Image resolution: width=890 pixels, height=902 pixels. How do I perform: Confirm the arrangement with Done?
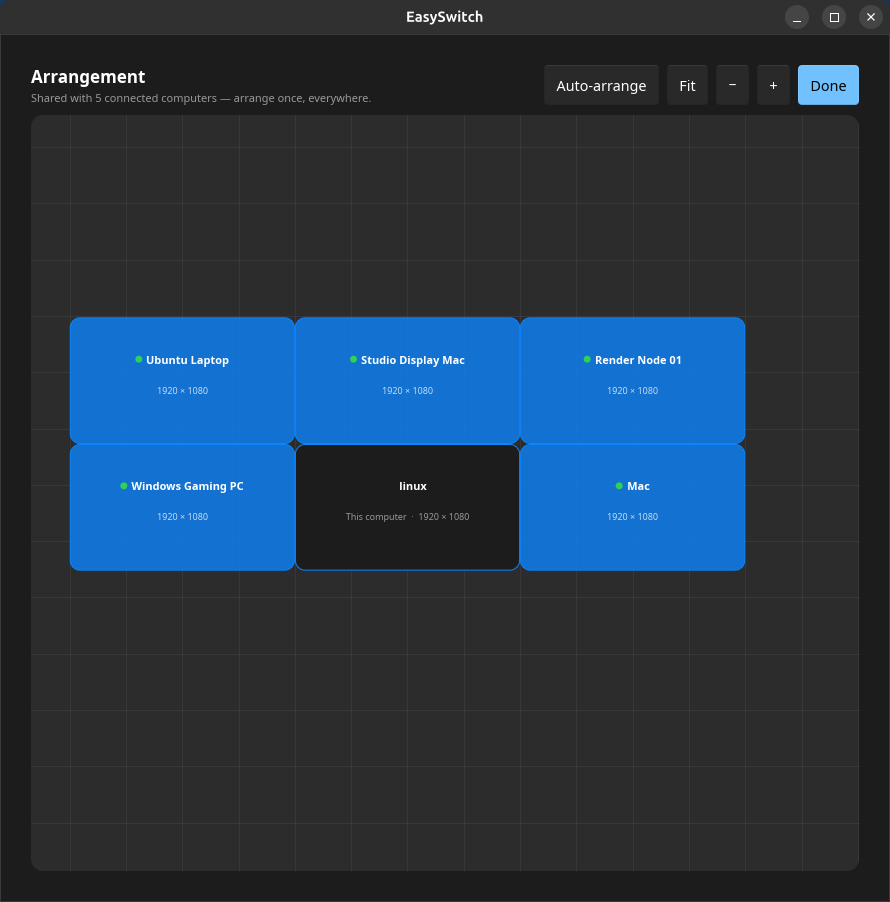pyautogui.click(x=828, y=85)
